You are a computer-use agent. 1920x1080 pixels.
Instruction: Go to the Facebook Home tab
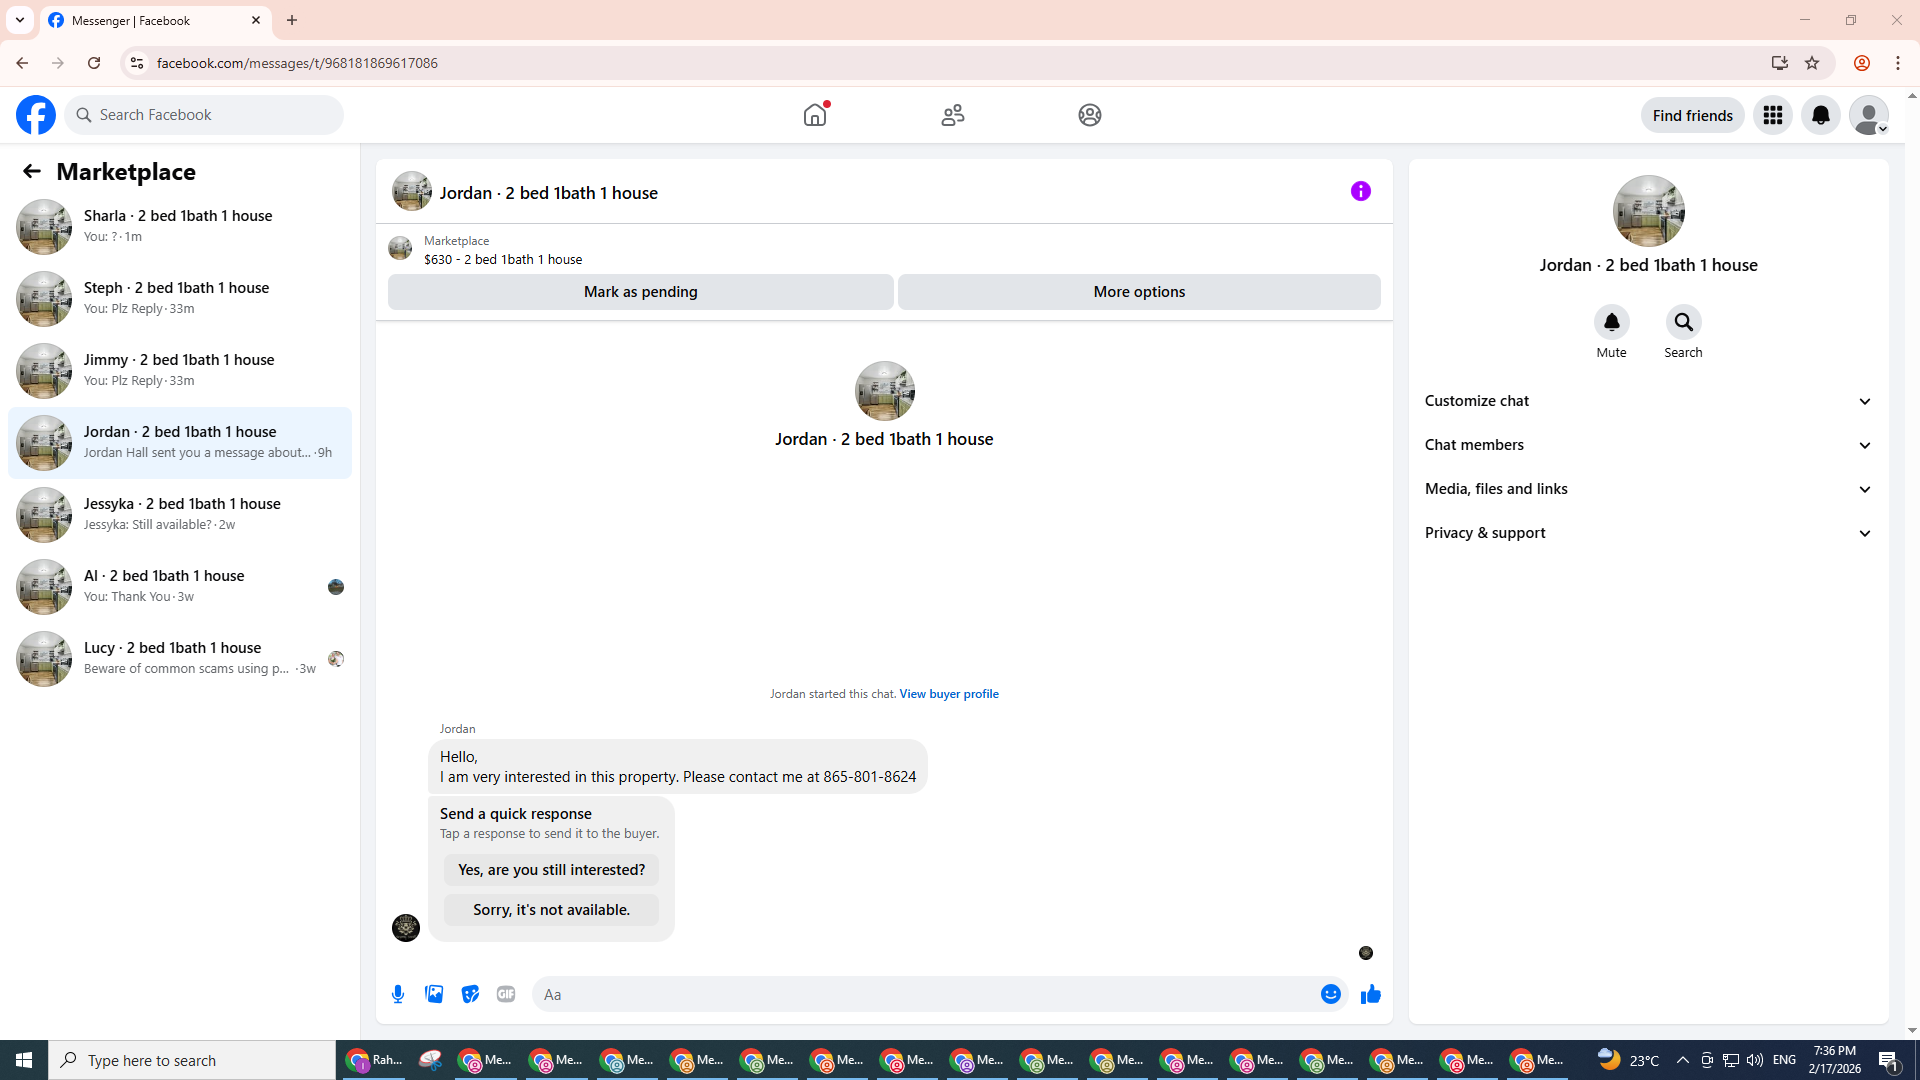pos(815,115)
